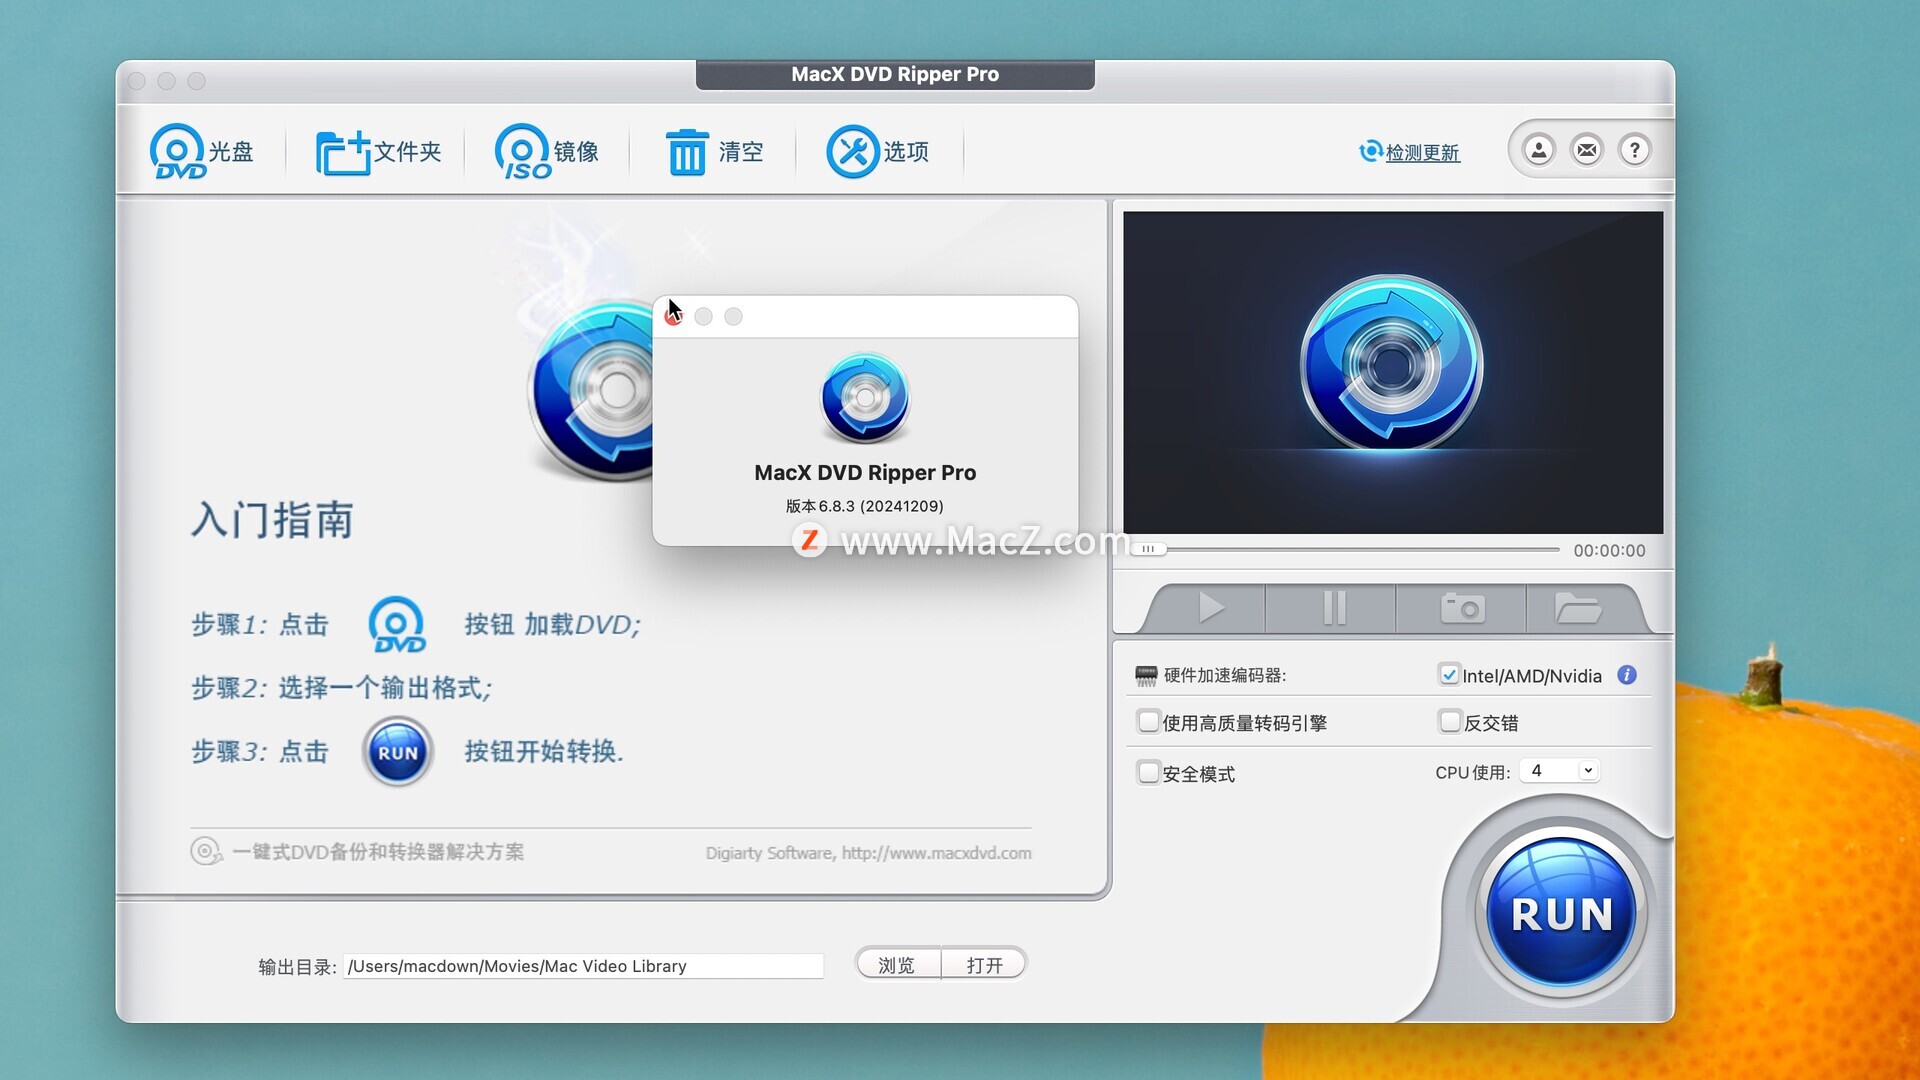Image resolution: width=1920 pixels, height=1080 pixels.
Task: Click 00:00:00 time display
Action: coord(1609,551)
